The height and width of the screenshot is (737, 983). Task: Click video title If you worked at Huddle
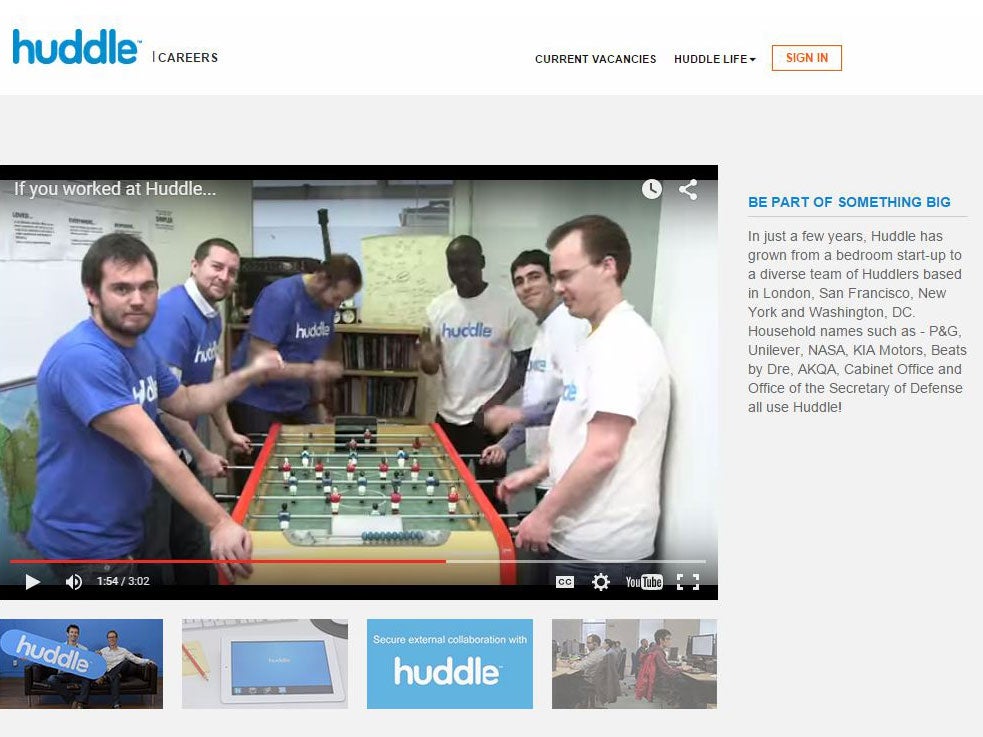115,189
